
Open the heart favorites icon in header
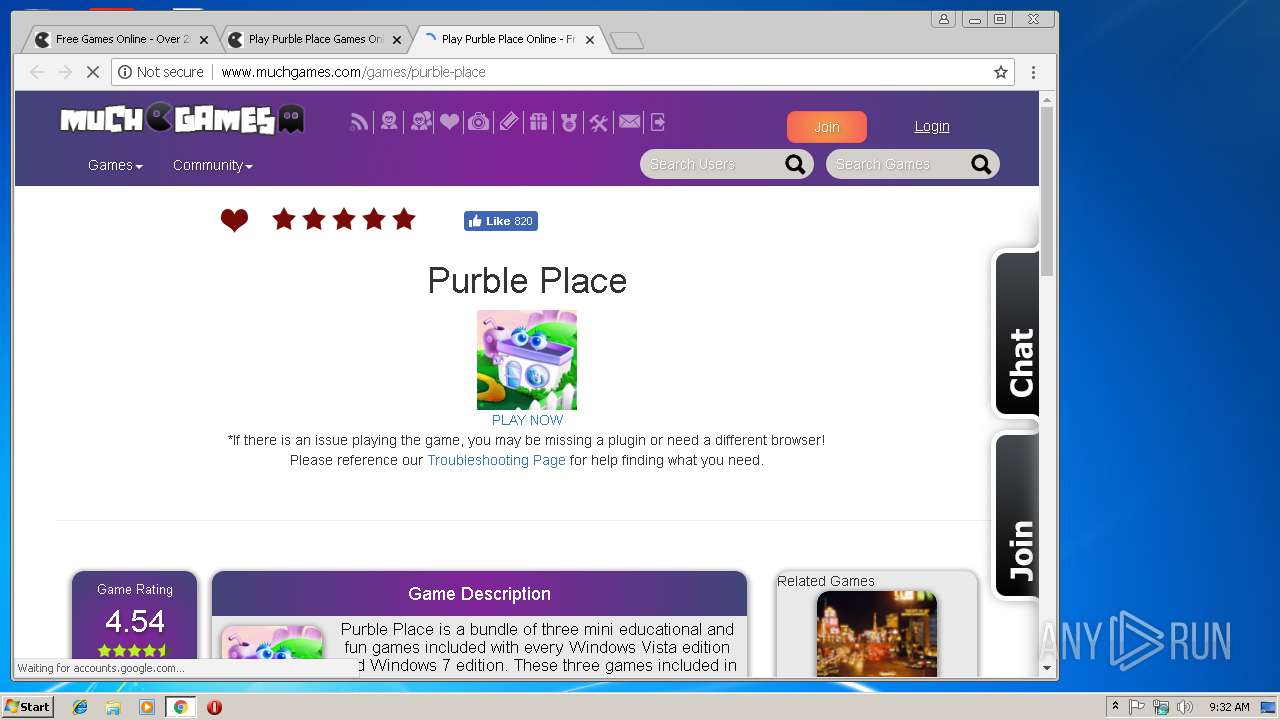[449, 122]
